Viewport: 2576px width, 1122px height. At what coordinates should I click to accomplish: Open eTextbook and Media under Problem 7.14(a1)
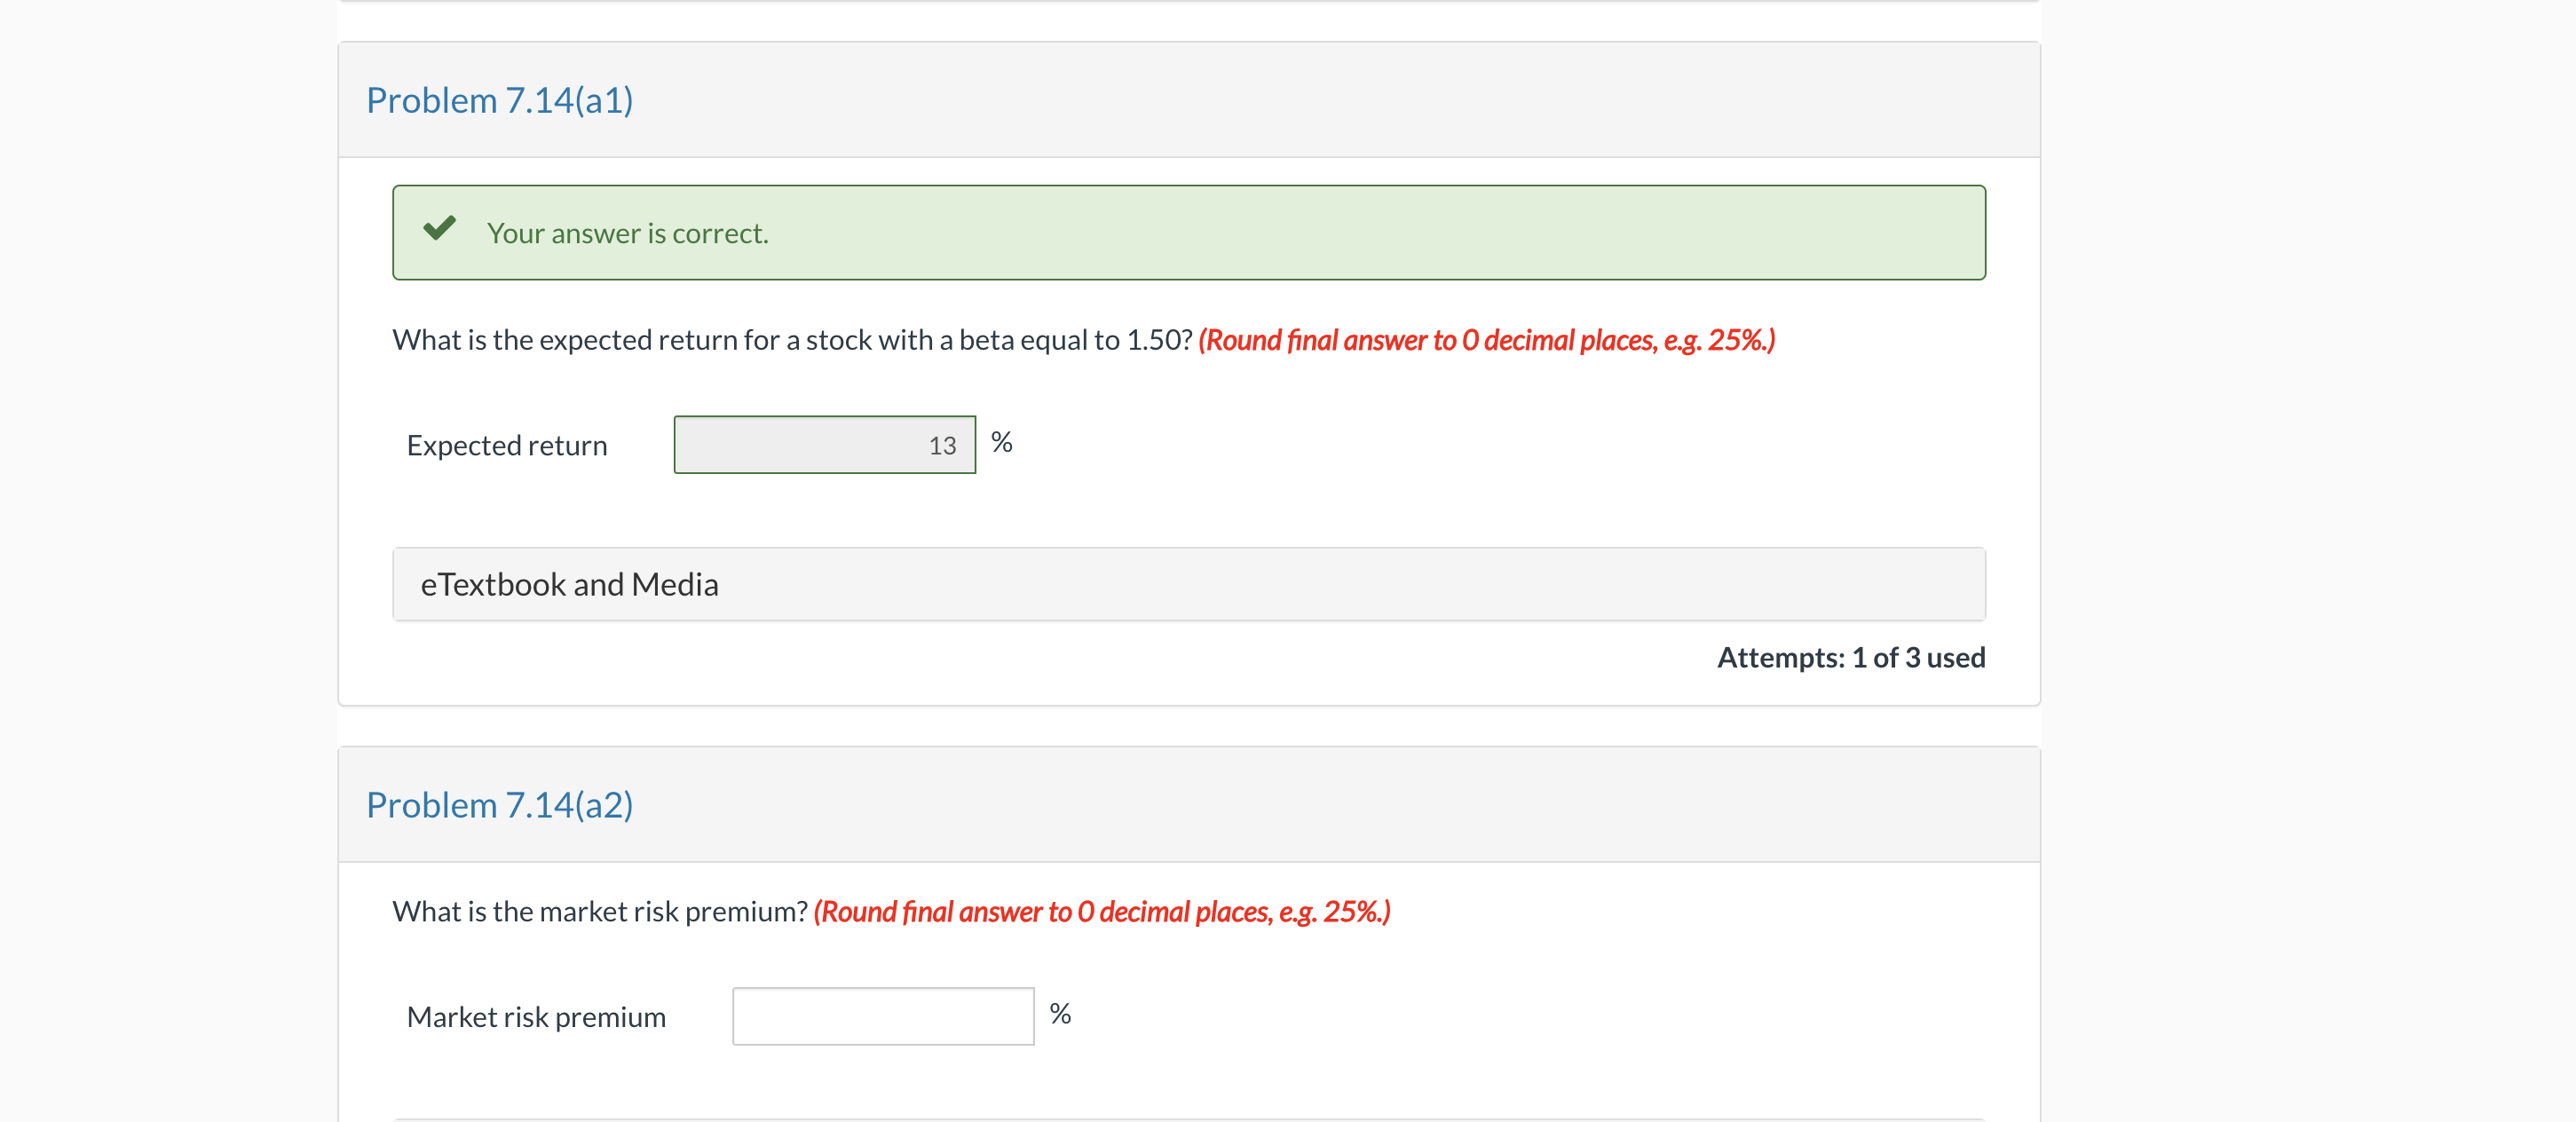569,584
